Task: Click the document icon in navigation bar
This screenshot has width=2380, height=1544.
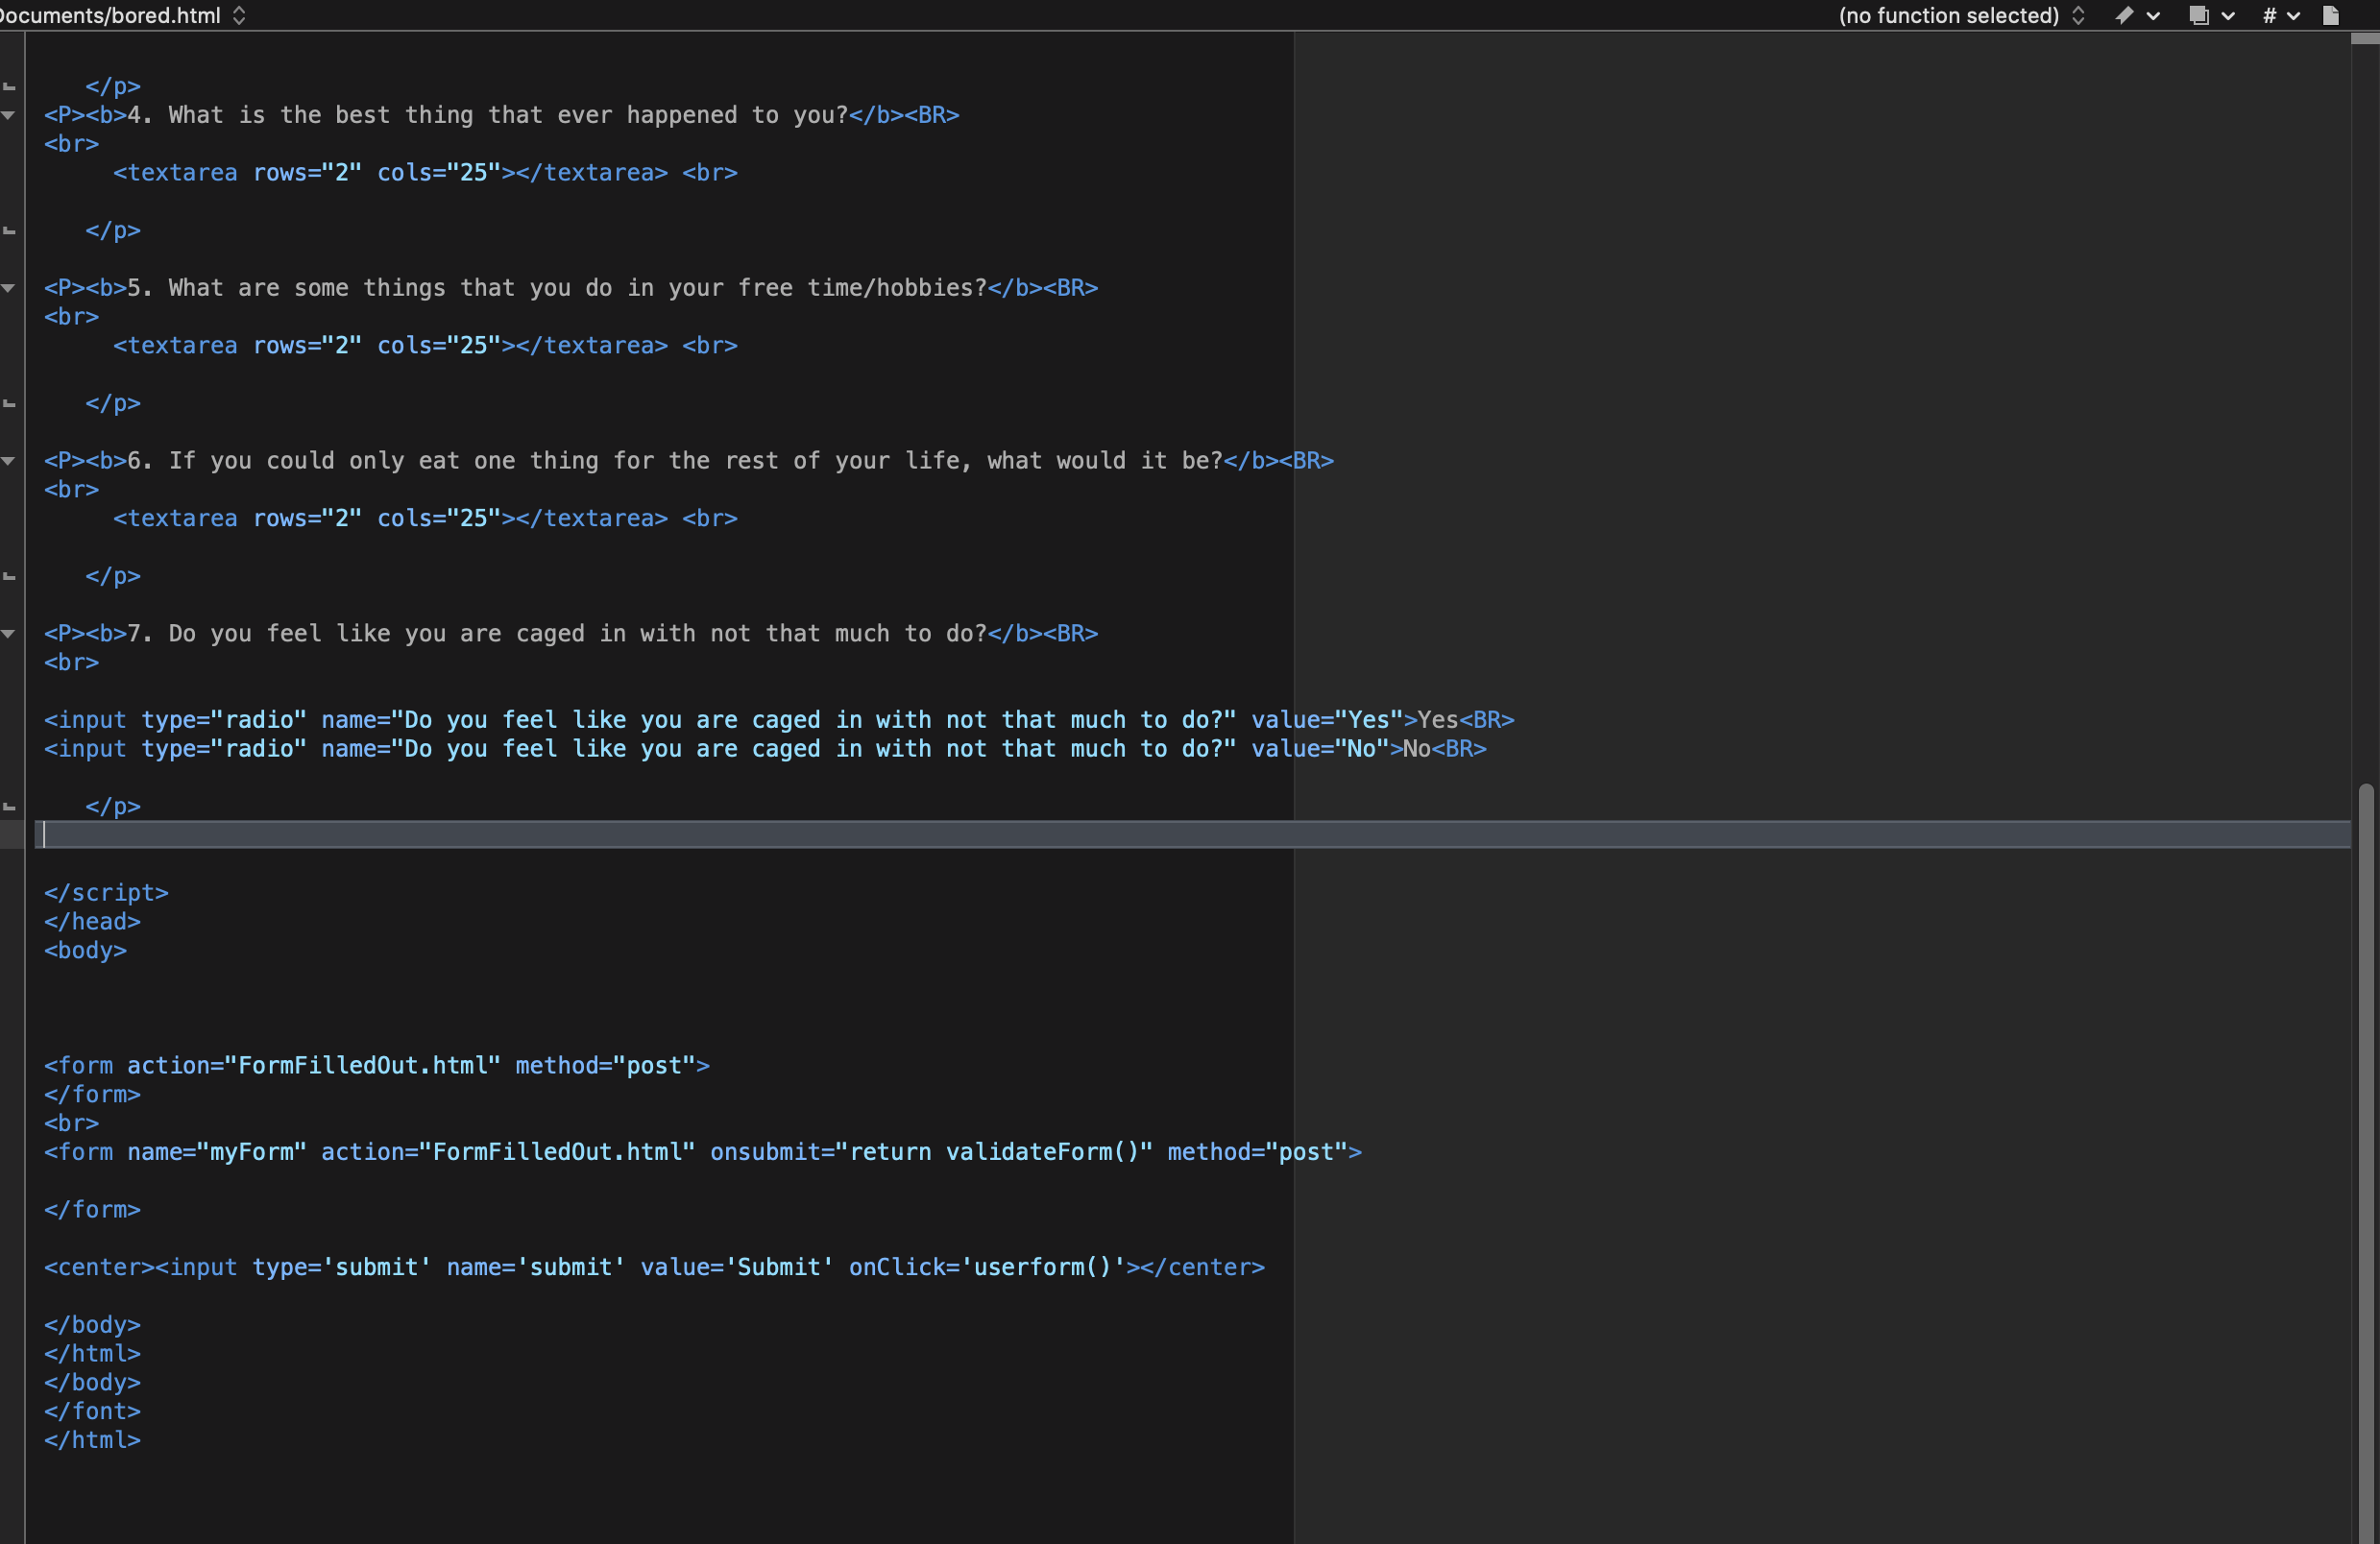Action: pos(2330,15)
